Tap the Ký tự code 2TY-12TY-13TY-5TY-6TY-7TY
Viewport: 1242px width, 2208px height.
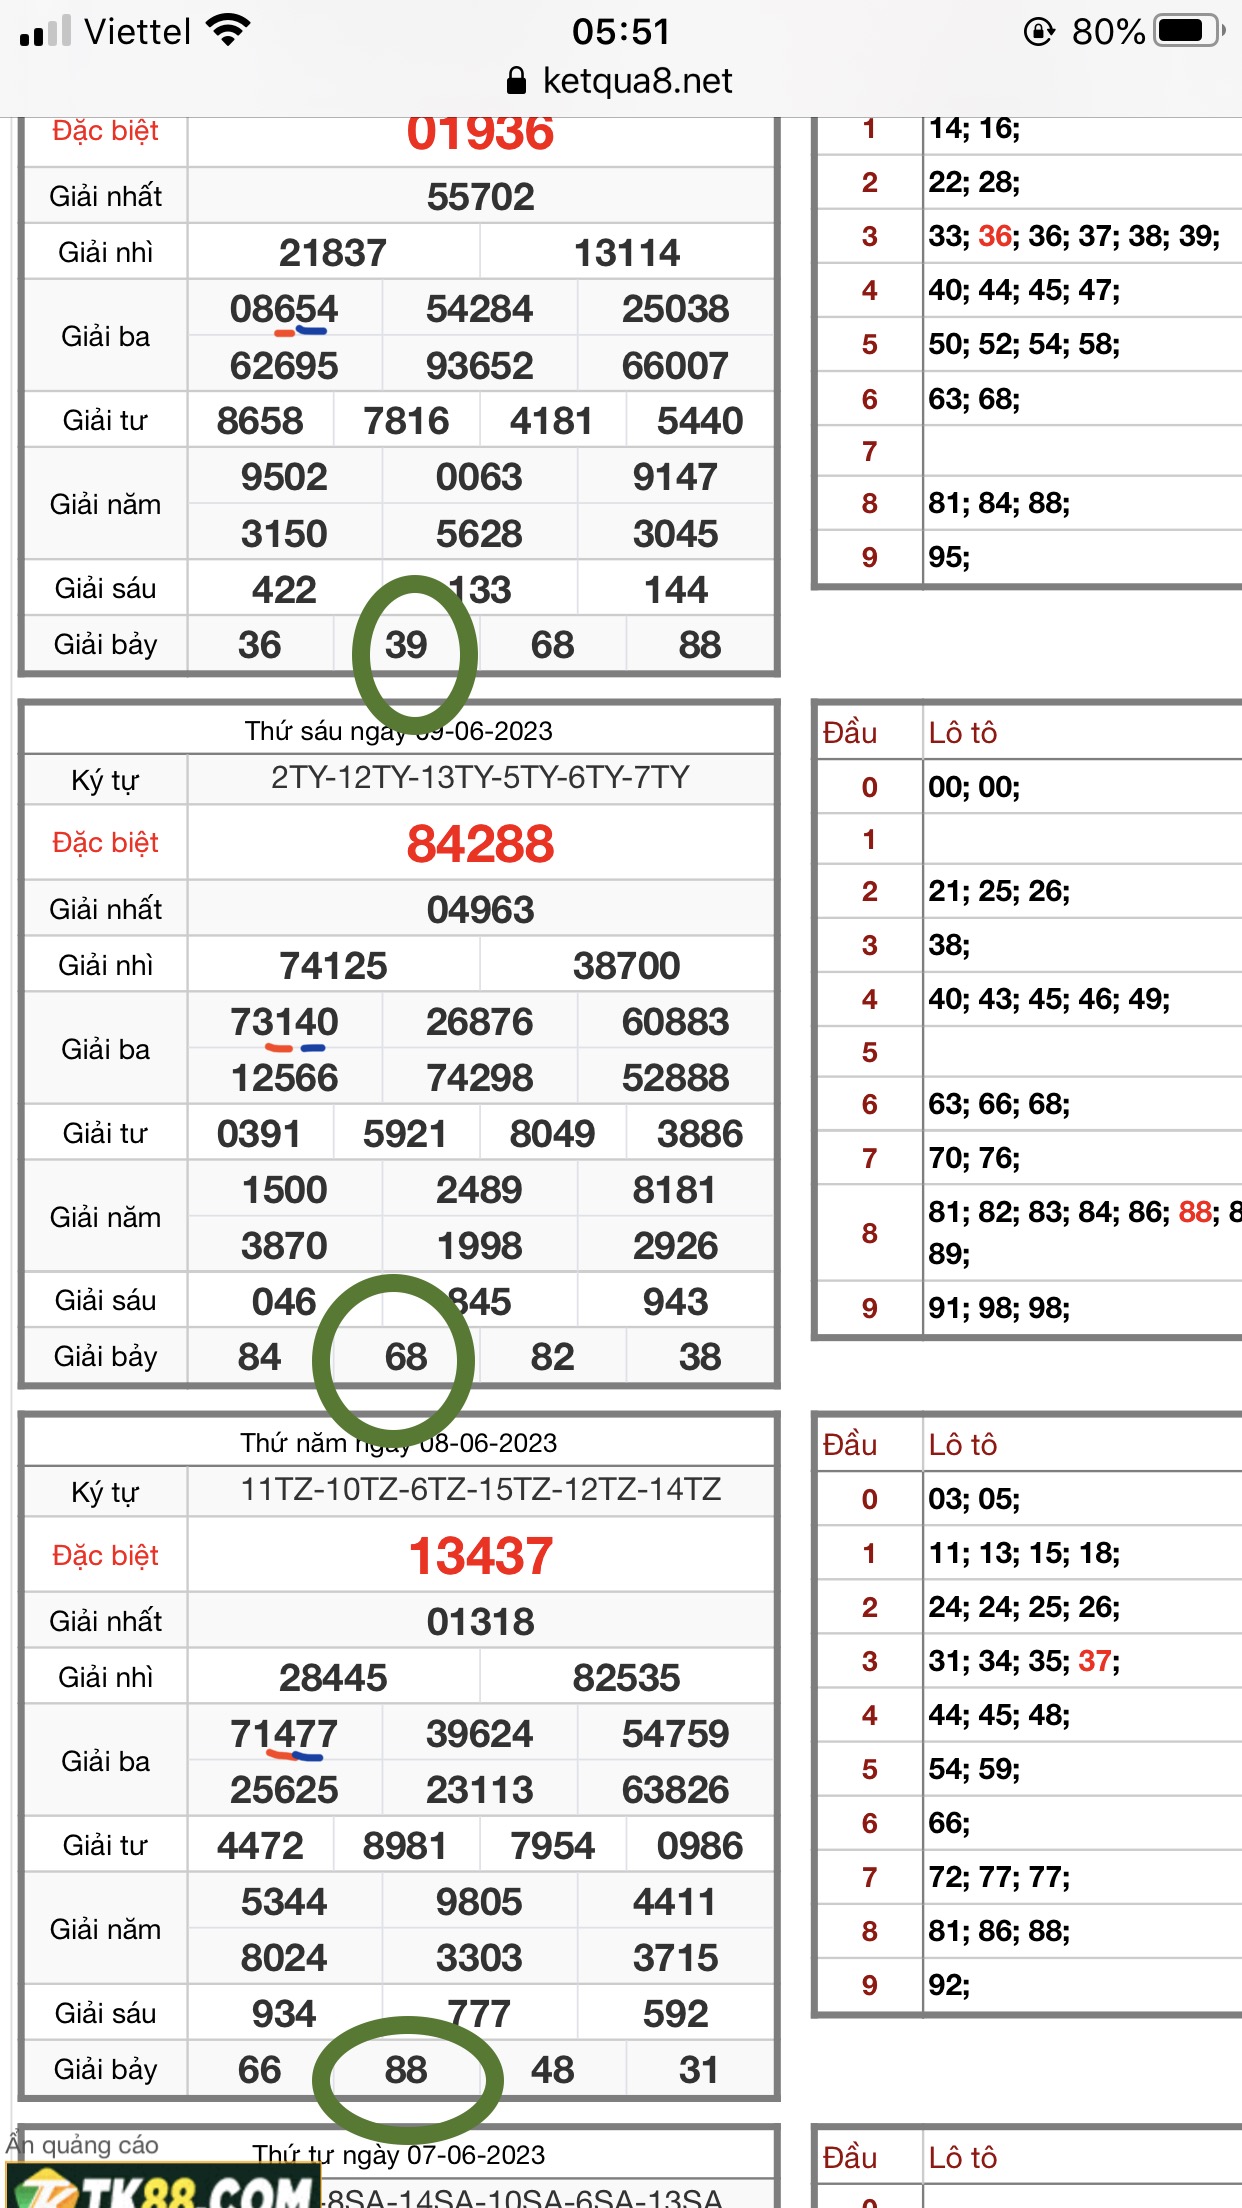[x=480, y=778]
